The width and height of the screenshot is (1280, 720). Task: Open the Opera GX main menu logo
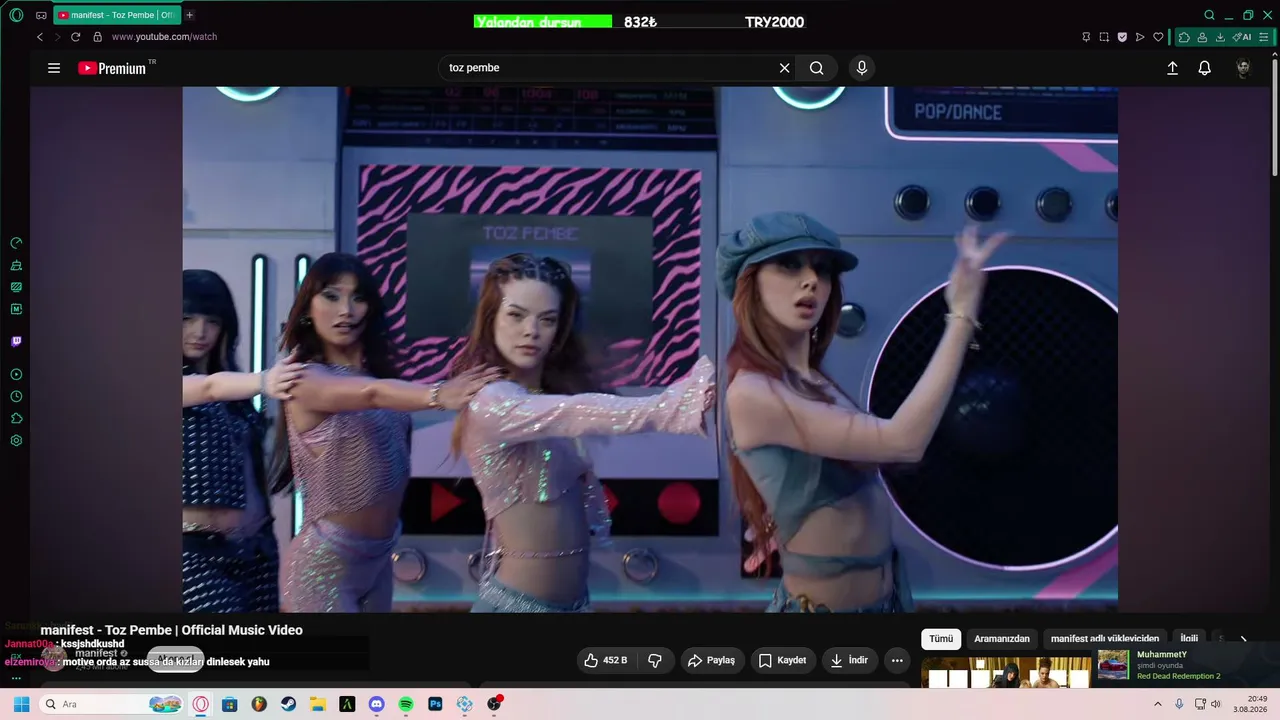[16, 15]
